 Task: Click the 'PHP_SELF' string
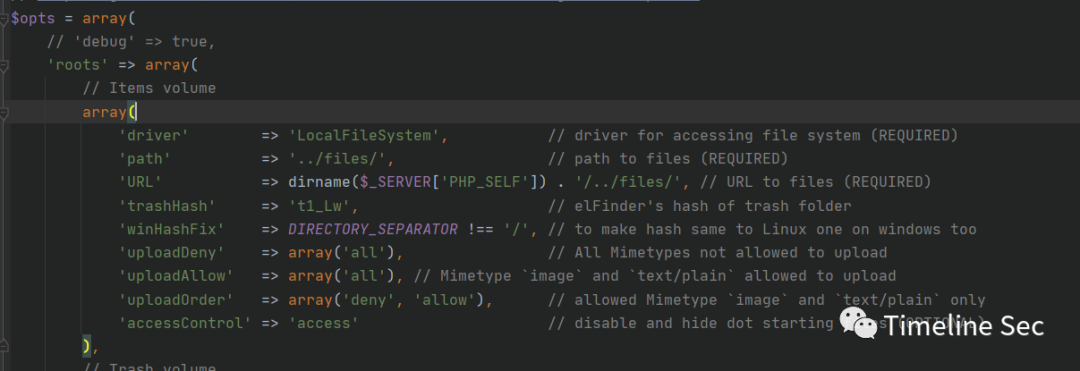point(484,182)
